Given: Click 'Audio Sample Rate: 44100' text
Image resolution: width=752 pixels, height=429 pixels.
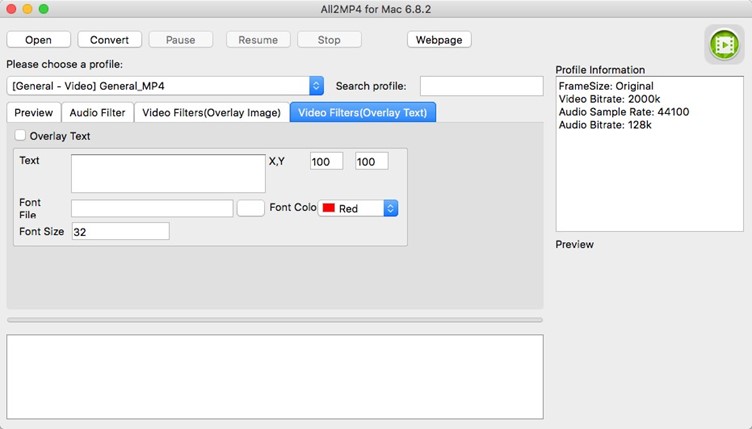Looking at the screenshot, I should (x=623, y=112).
